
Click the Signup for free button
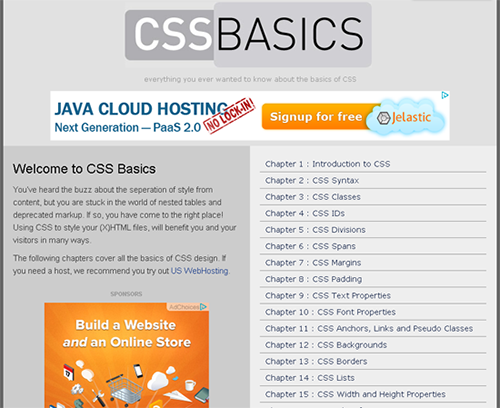click(x=316, y=117)
